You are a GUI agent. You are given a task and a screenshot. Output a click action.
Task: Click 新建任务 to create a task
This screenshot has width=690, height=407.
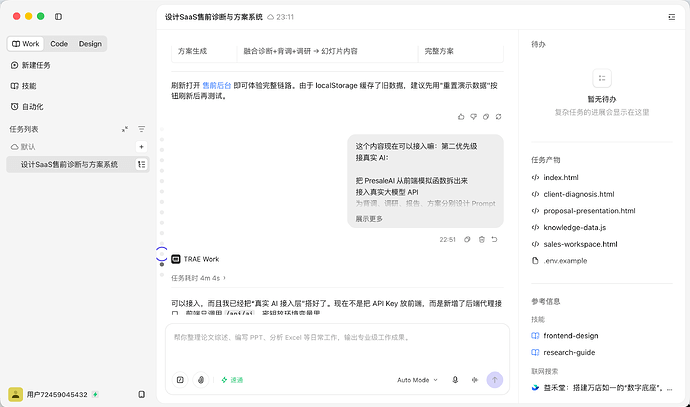click(x=30, y=65)
